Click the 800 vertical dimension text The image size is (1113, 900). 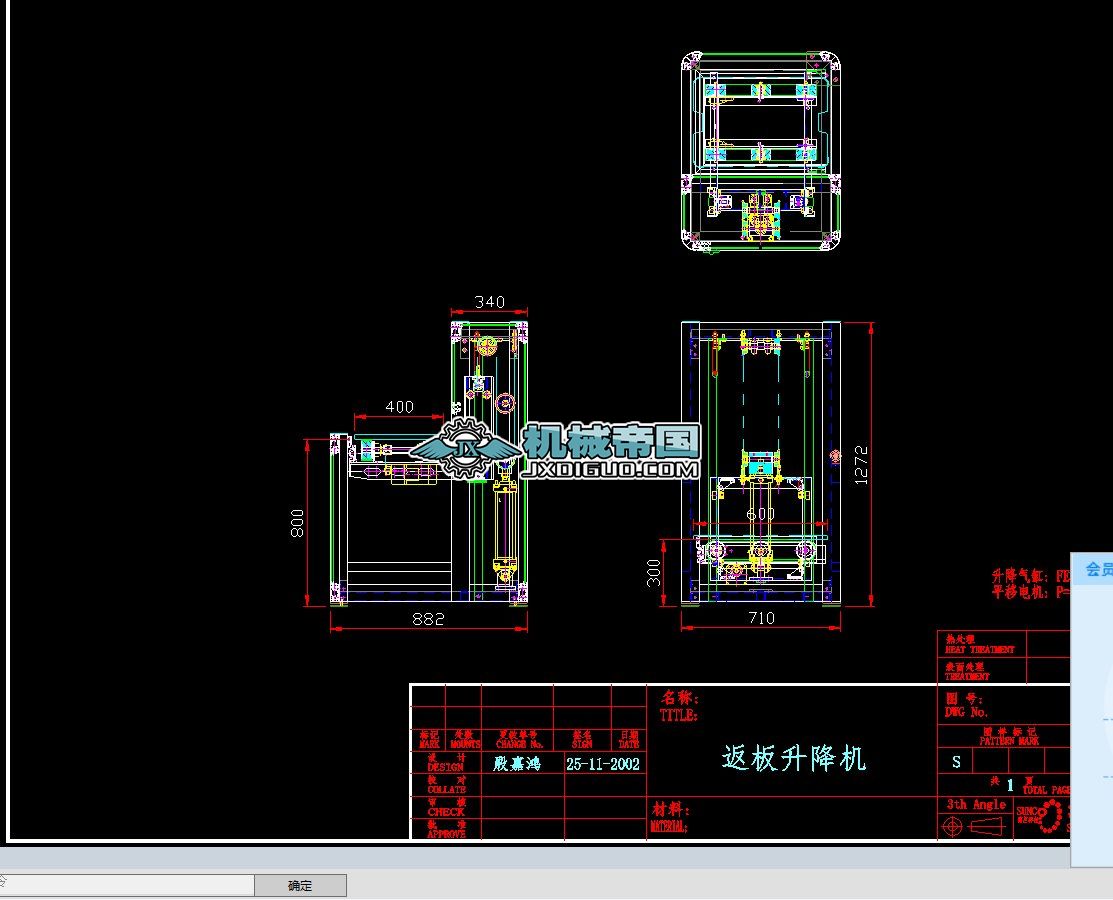coord(297,523)
